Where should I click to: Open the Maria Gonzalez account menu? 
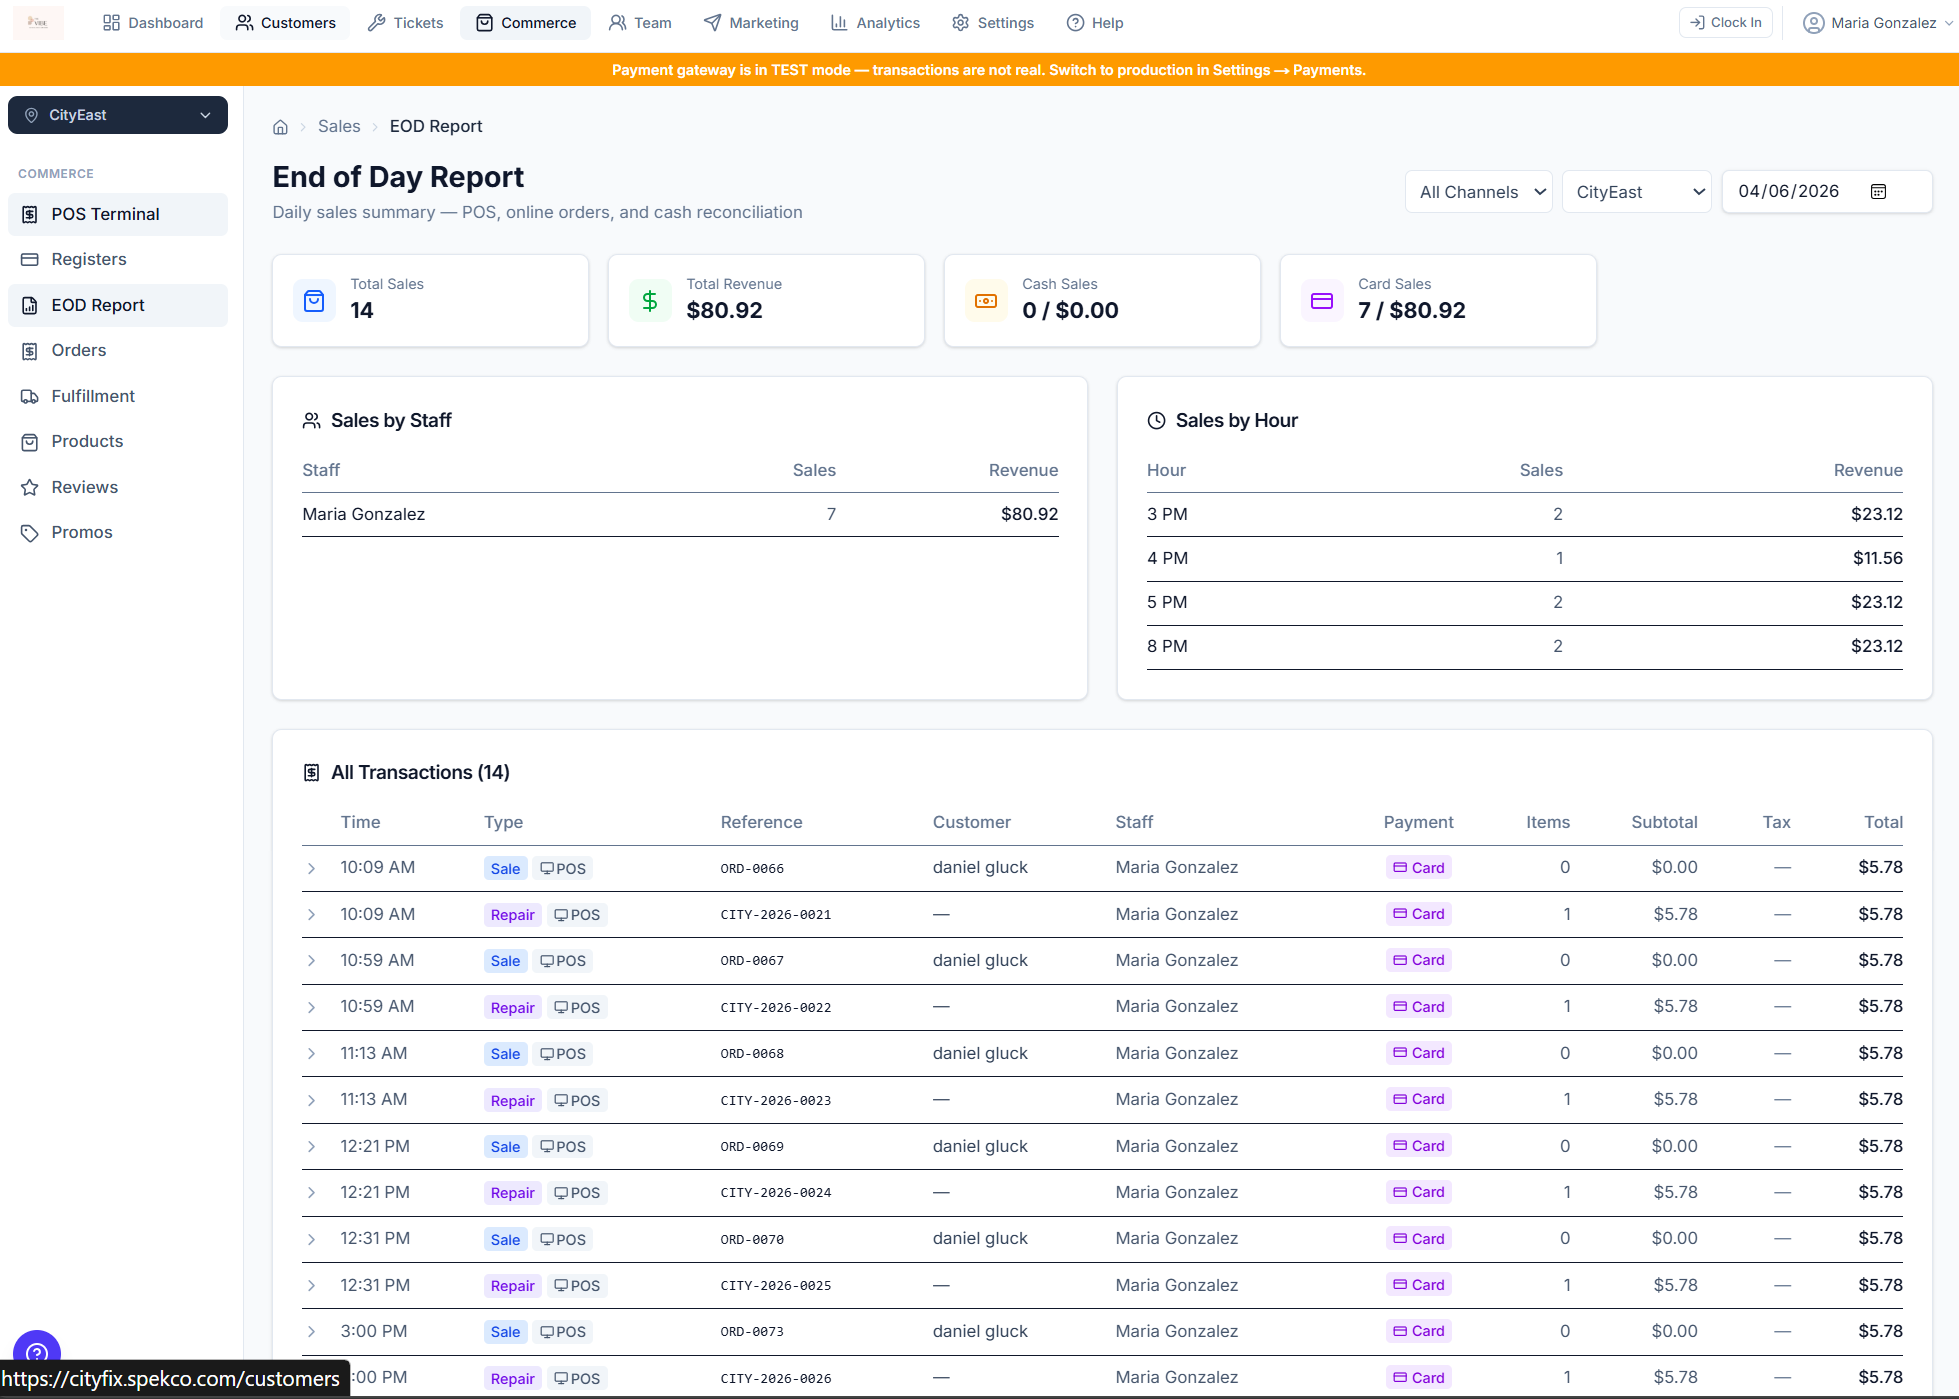coord(1876,22)
